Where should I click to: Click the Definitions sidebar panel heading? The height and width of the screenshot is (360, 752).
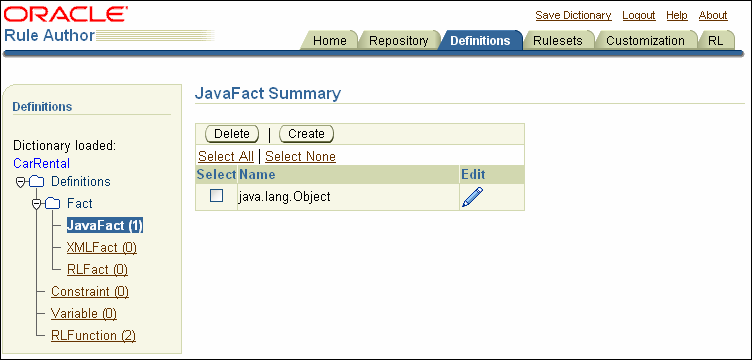42,106
